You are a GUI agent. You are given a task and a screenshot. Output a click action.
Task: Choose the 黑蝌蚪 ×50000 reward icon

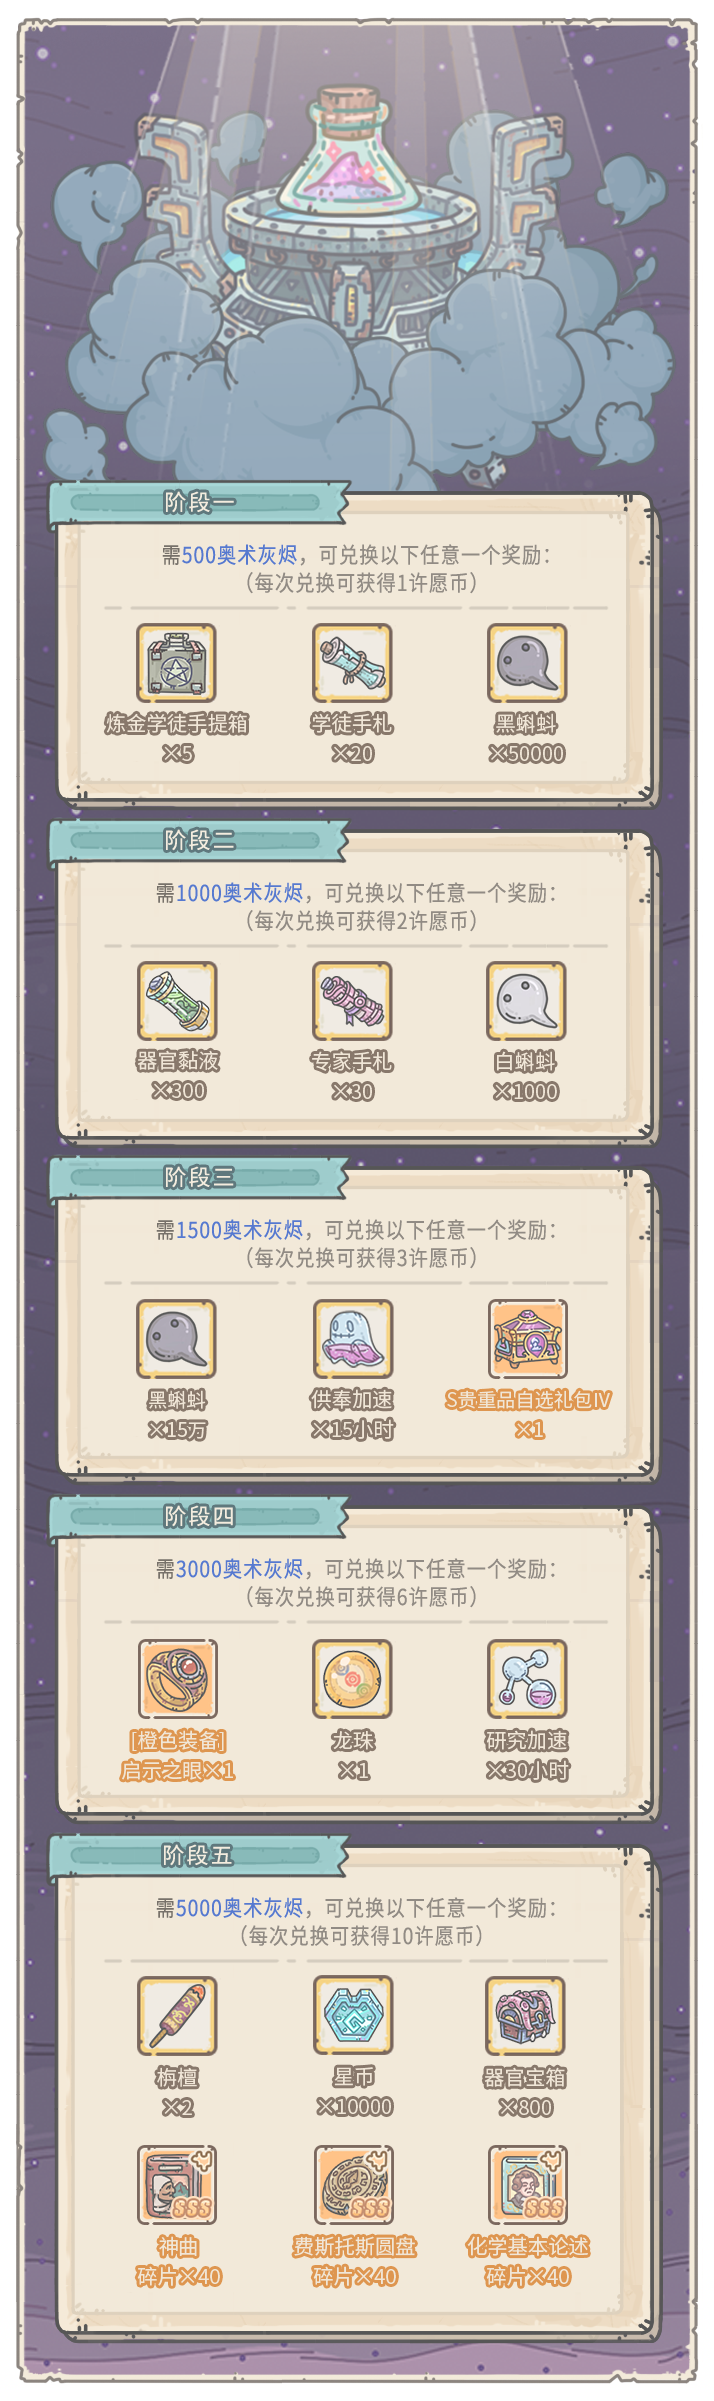[527, 663]
